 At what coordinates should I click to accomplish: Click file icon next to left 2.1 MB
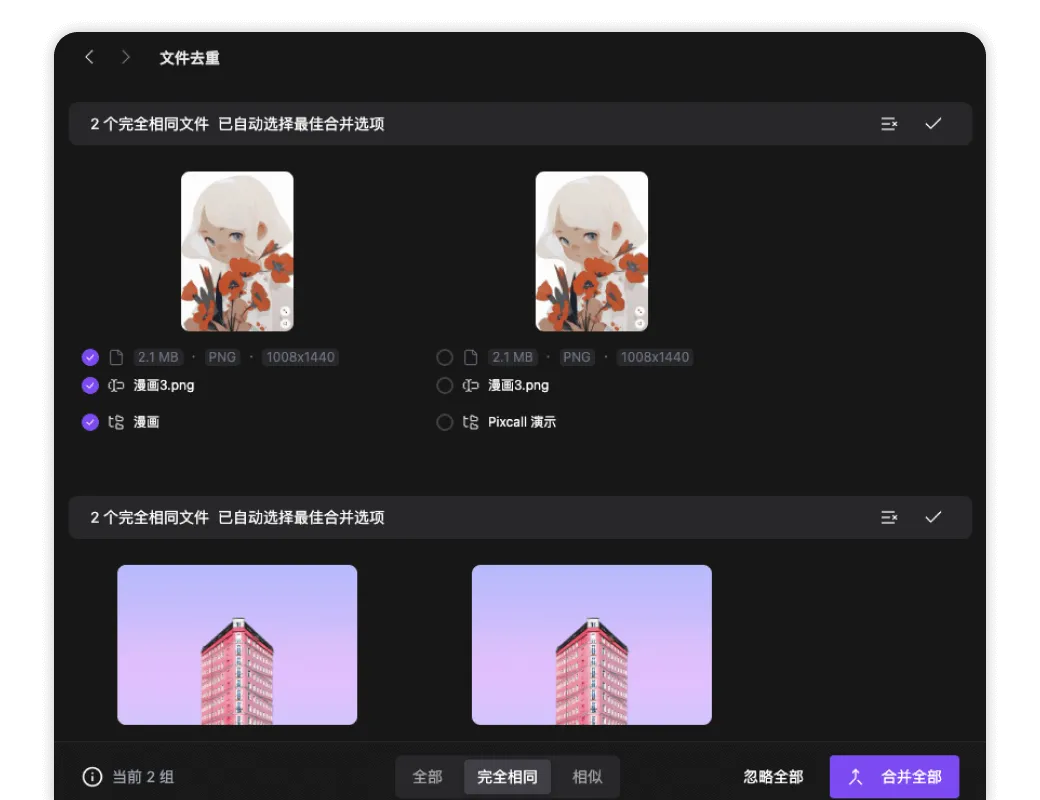116,358
